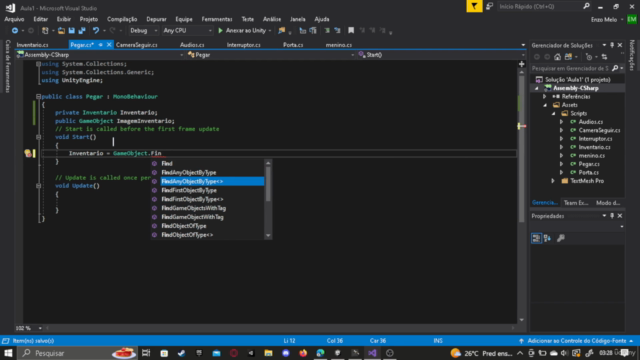Click the IntelliSense list scrollbar thumb

point(268,184)
